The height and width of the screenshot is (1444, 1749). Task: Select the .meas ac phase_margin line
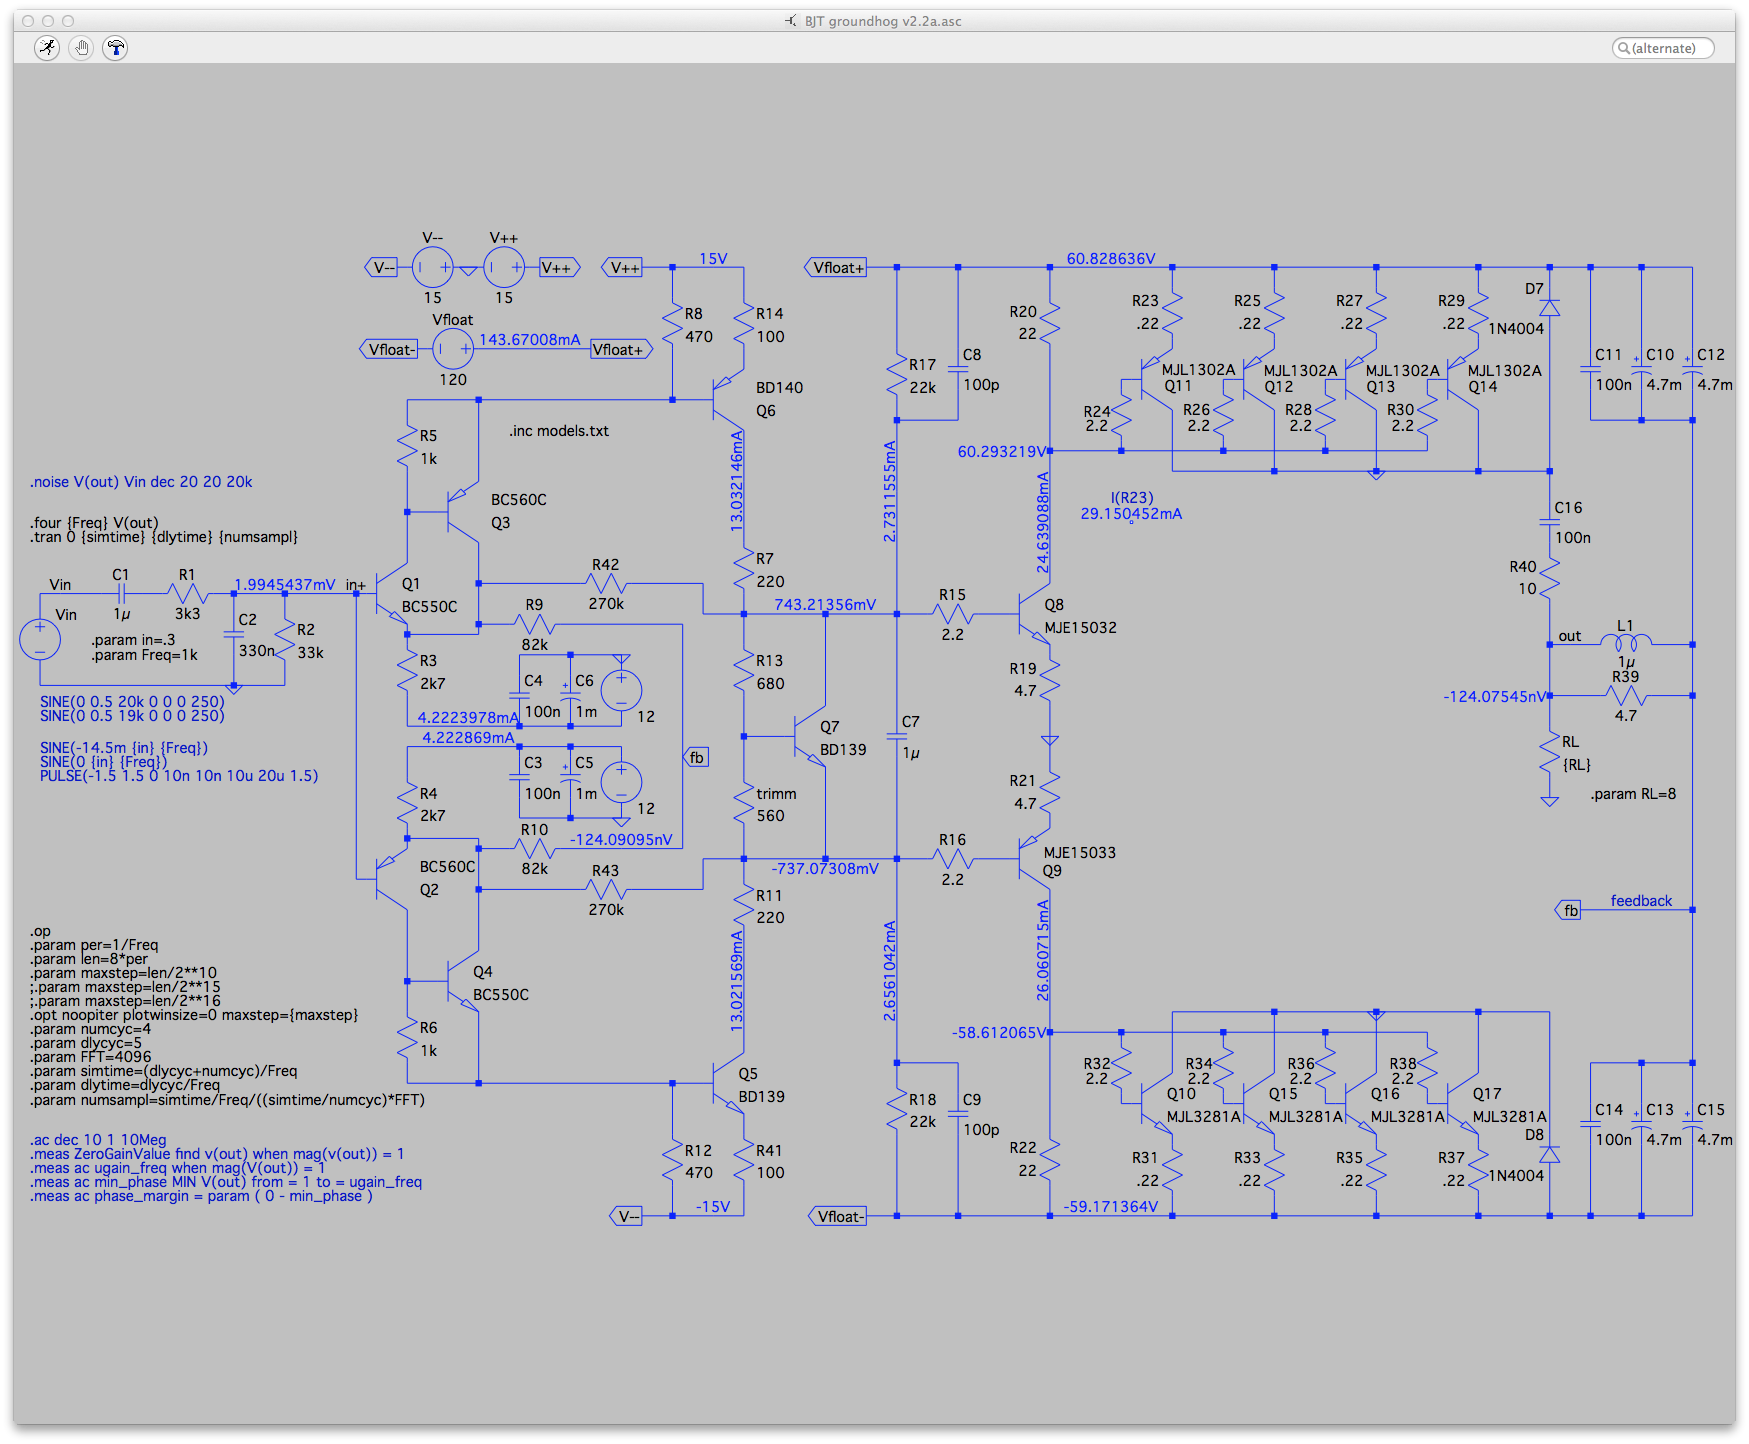click(201, 1196)
